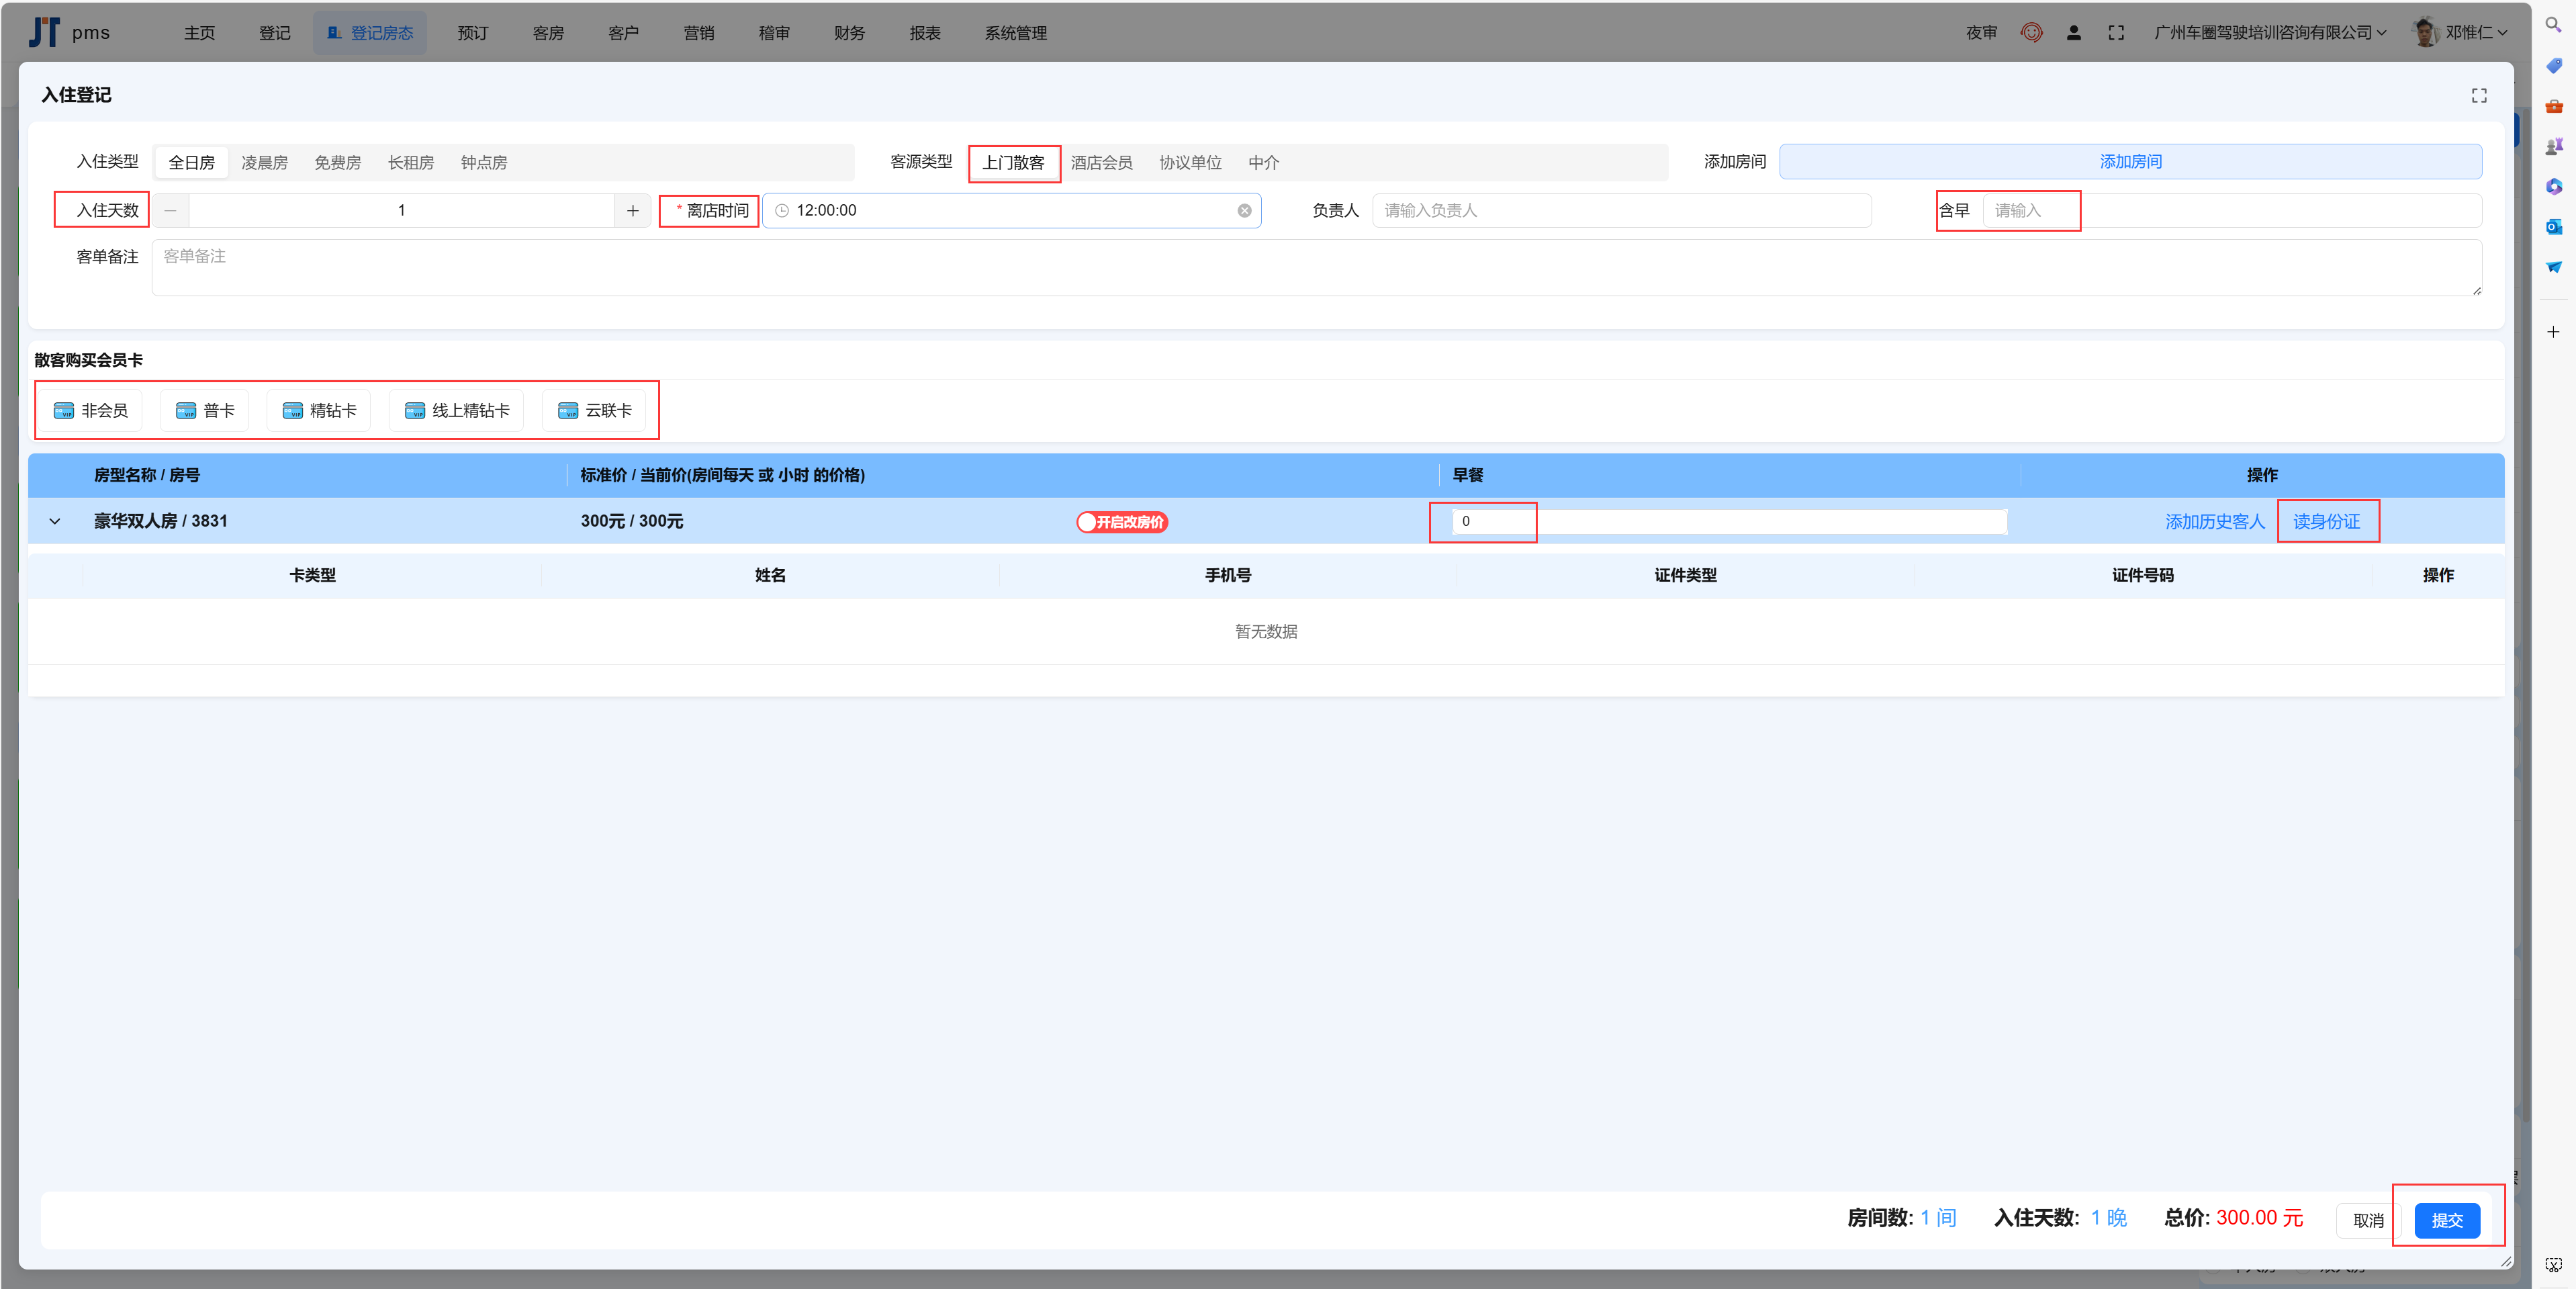Click the 负责人 input field
Image resolution: width=2576 pixels, height=1289 pixels.
(x=1620, y=211)
